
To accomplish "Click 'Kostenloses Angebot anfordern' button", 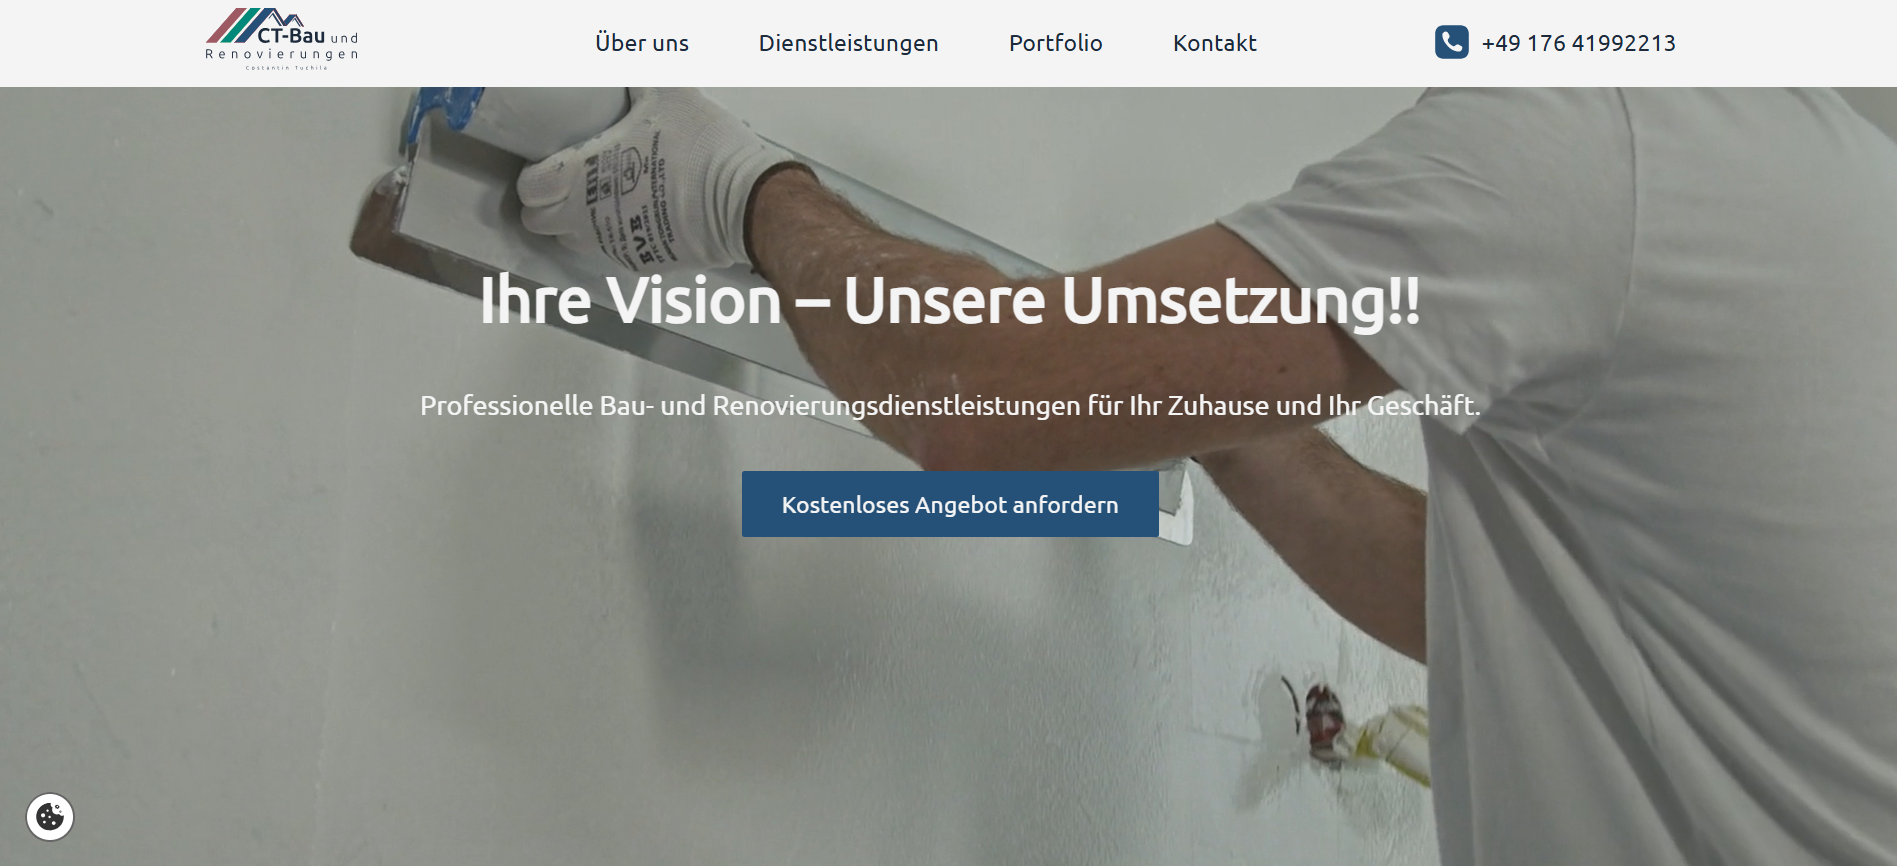I will pos(950,504).
